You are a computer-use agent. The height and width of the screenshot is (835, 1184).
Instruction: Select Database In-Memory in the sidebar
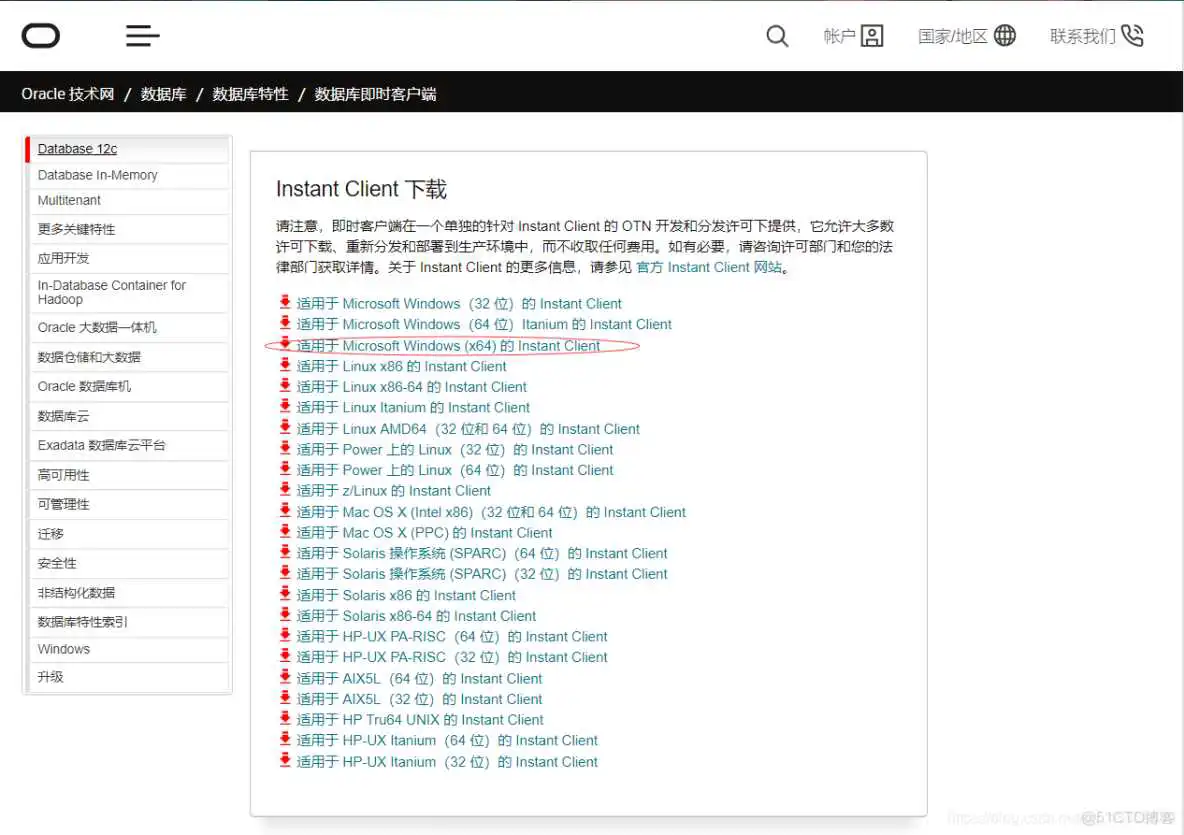click(x=97, y=175)
